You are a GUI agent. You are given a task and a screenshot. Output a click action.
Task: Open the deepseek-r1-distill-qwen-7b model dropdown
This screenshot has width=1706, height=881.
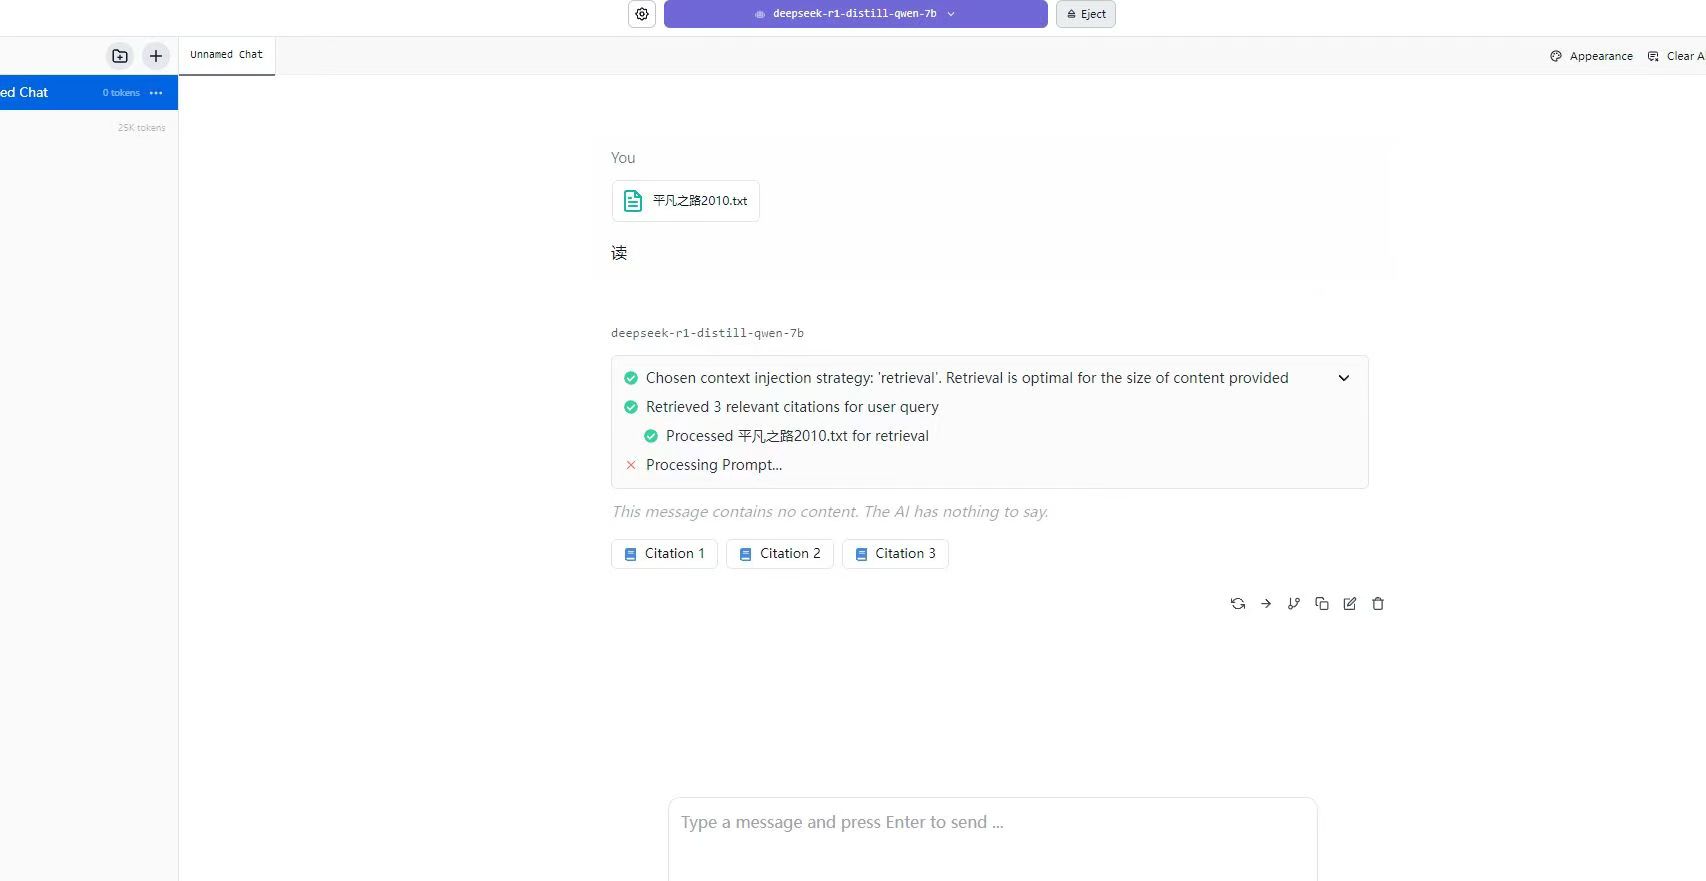[855, 14]
